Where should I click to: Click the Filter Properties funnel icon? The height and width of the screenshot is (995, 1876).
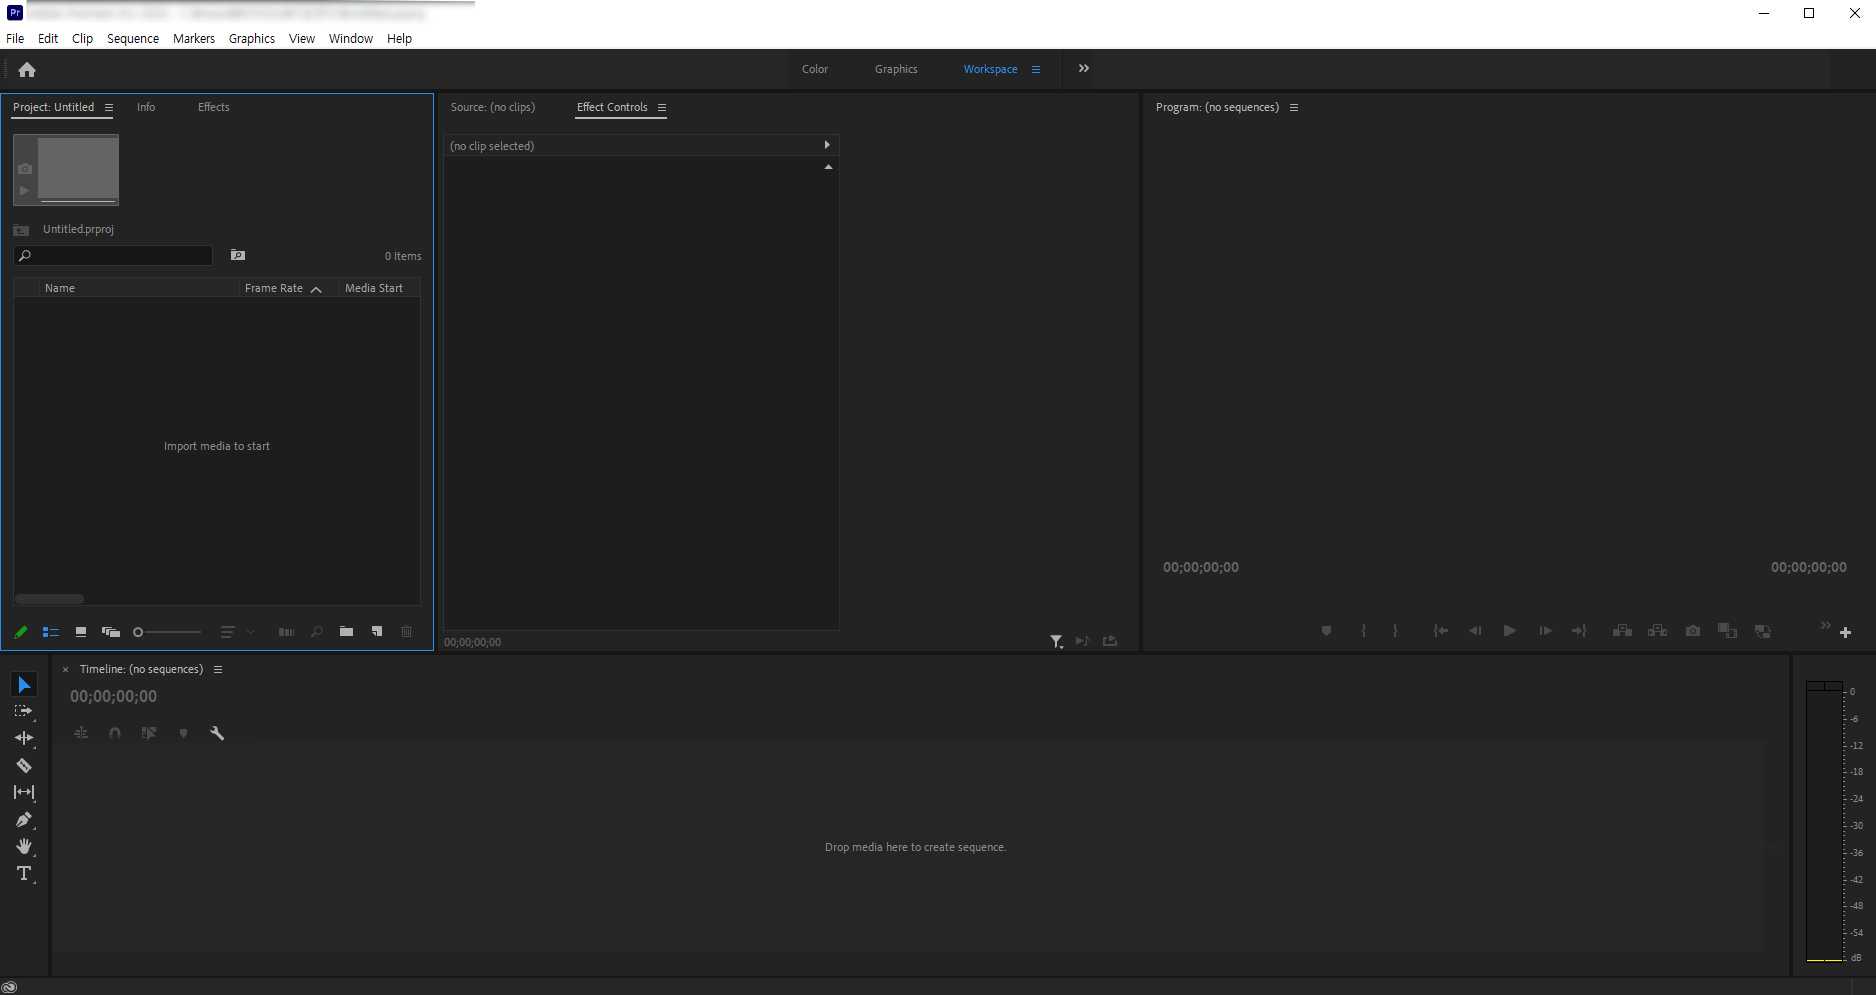tap(1056, 641)
